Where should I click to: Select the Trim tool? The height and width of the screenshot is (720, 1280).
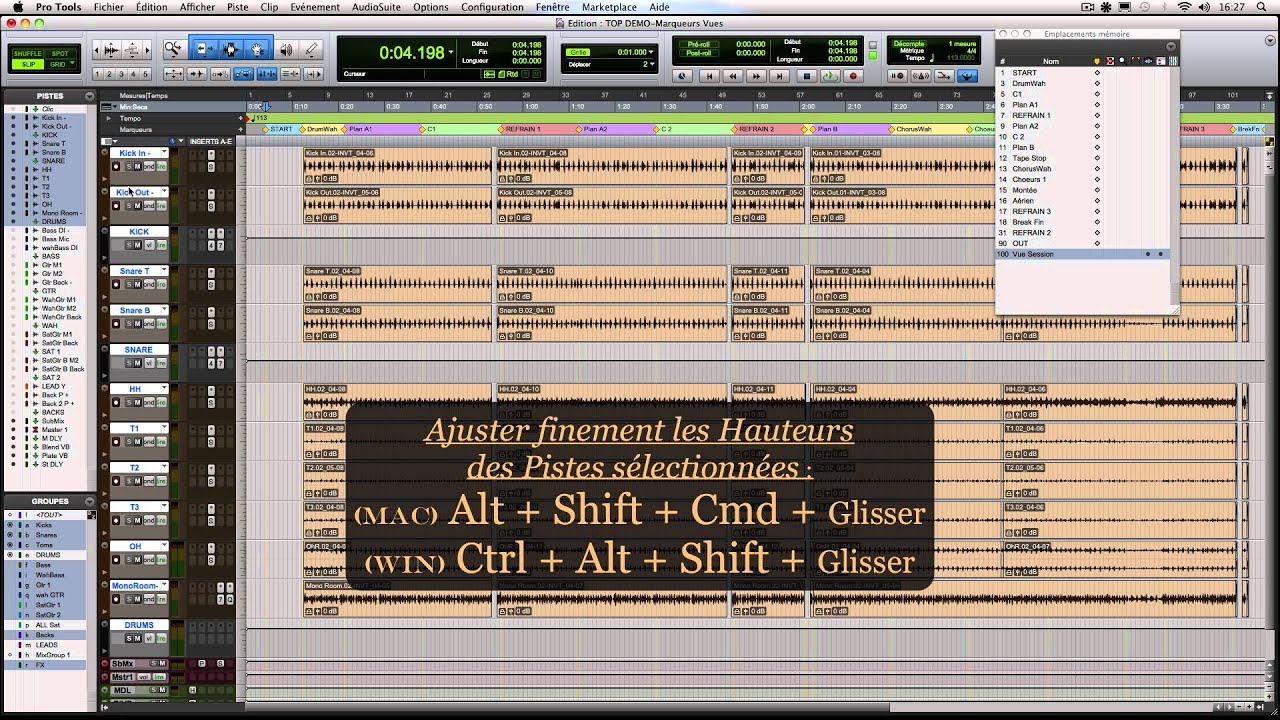tap(204, 49)
